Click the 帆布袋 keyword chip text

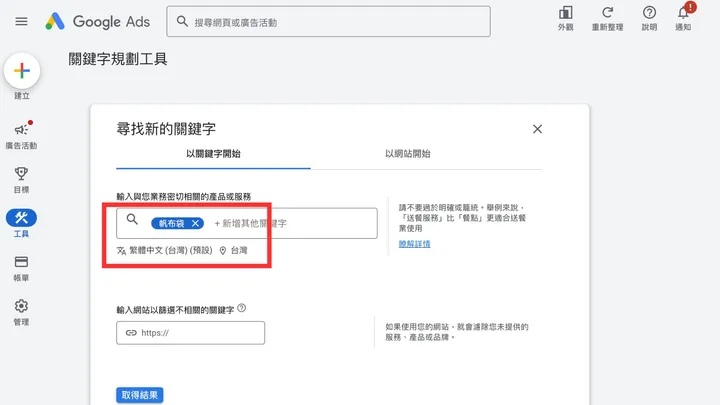[x=171, y=223]
